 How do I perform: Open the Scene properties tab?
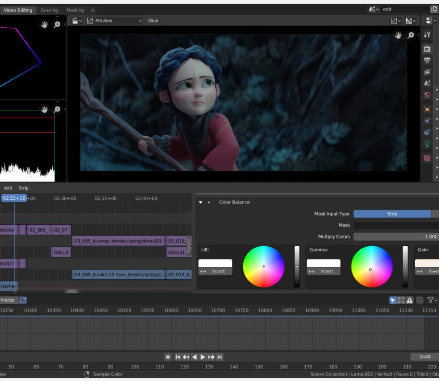427,83
